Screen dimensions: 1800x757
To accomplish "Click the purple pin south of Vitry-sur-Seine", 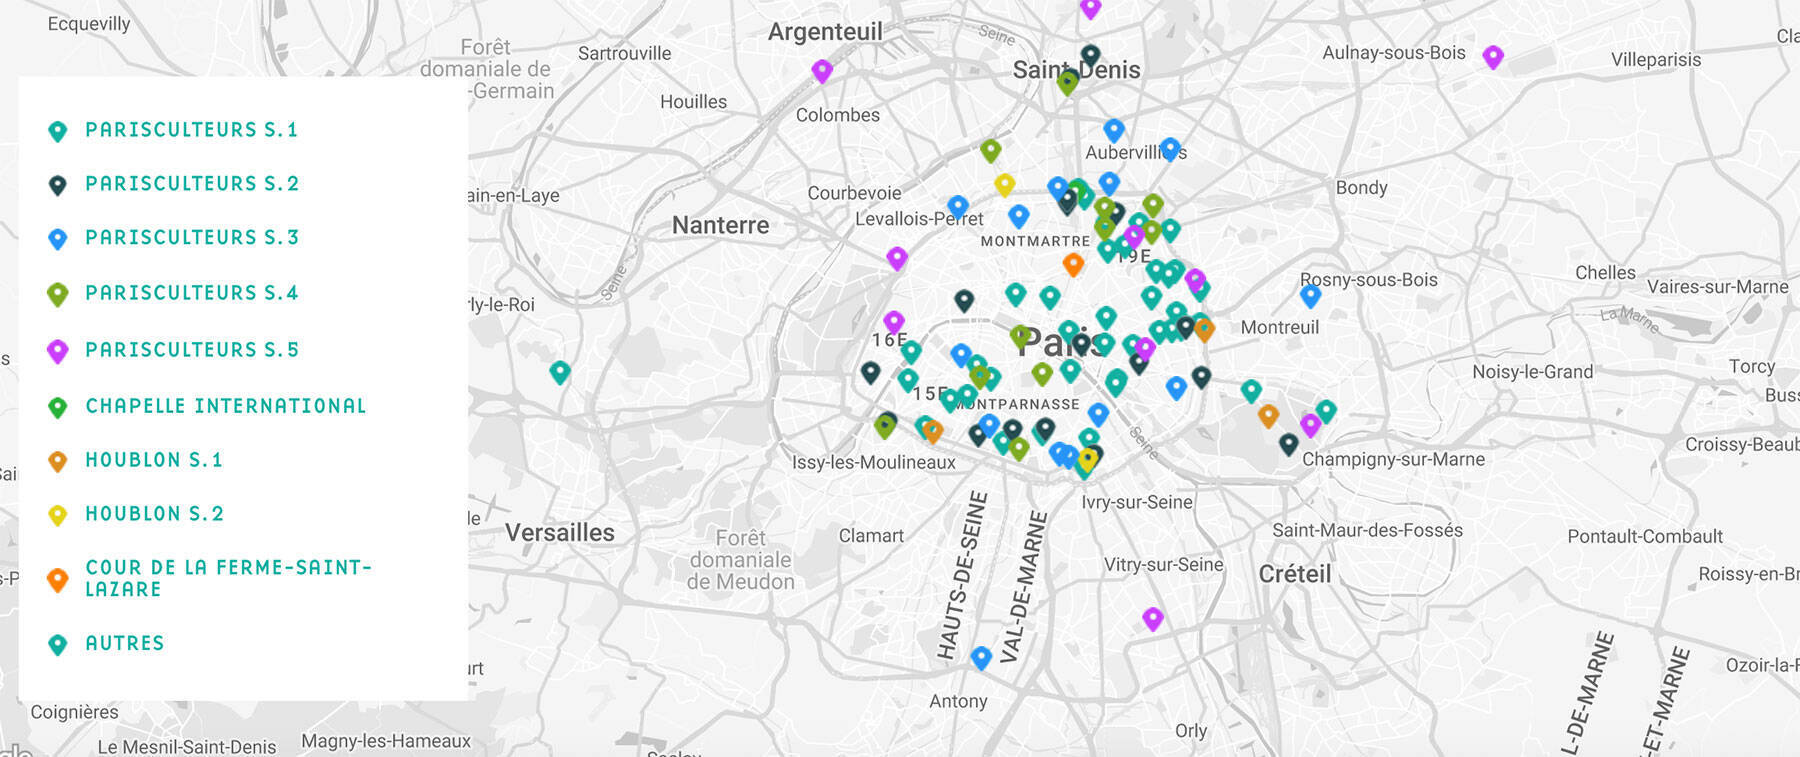I will click(1153, 618).
